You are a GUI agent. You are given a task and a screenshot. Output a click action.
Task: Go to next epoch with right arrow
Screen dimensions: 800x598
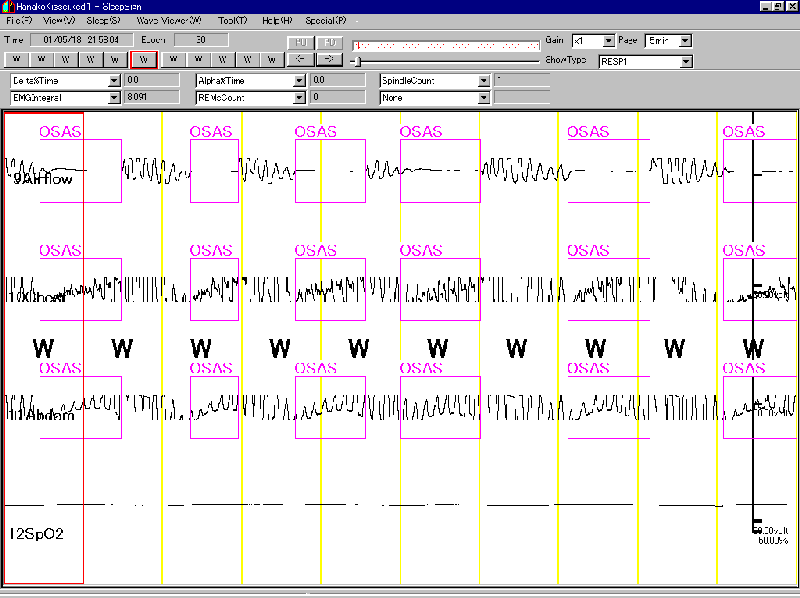[x=330, y=59]
